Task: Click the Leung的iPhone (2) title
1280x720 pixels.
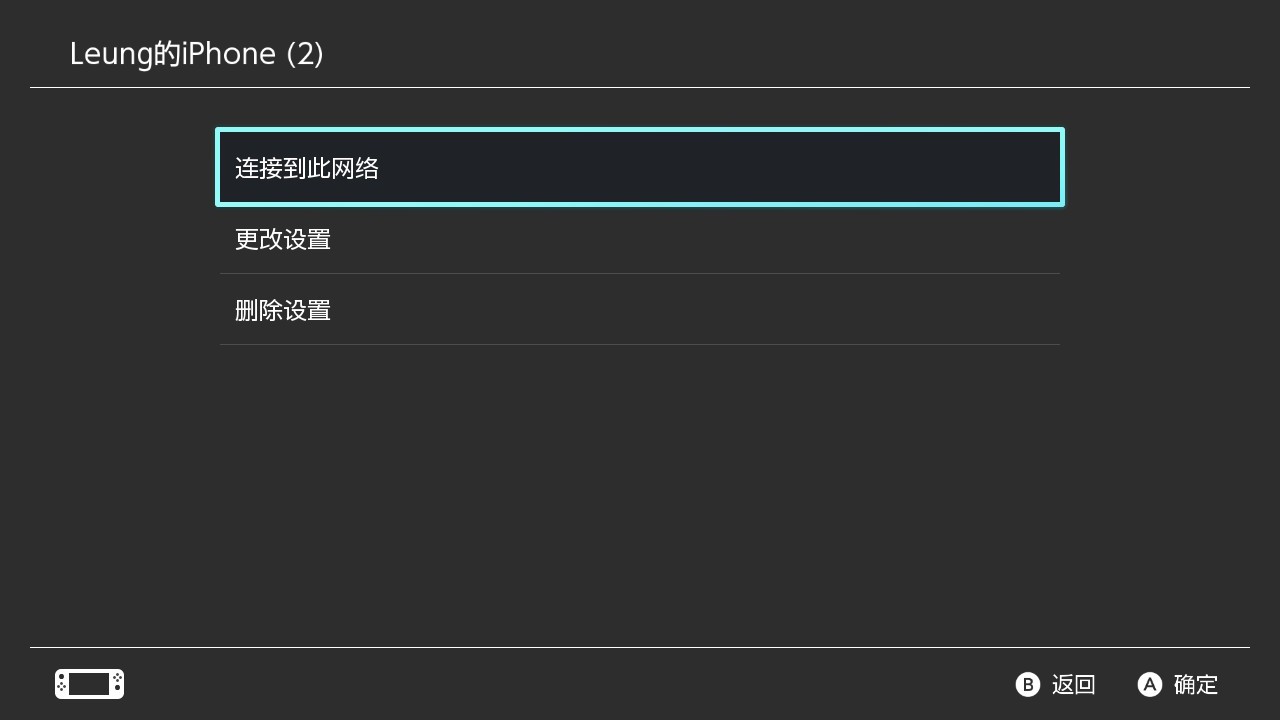Action: [x=196, y=53]
